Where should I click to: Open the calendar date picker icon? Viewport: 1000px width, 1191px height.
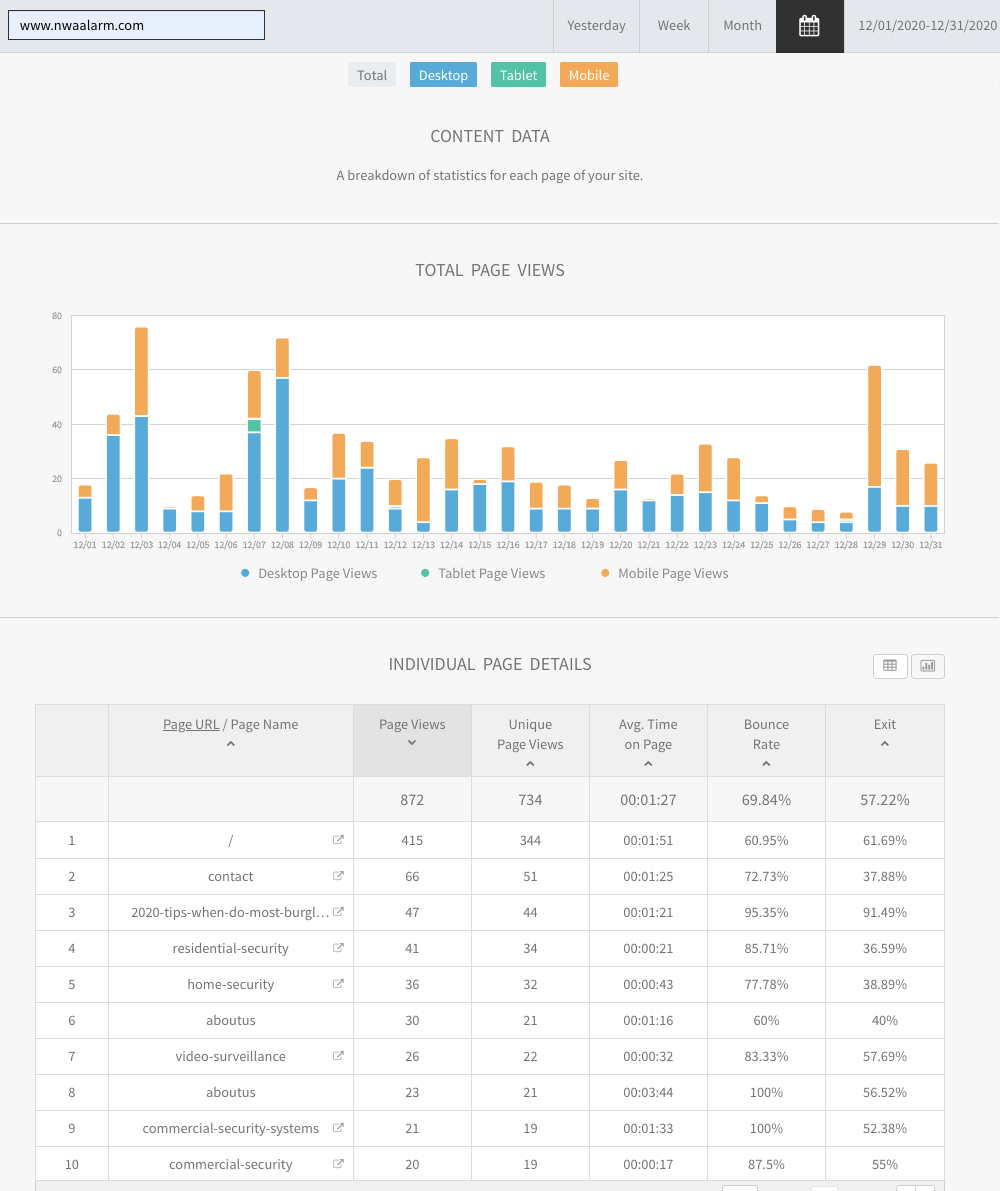coord(809,26)
